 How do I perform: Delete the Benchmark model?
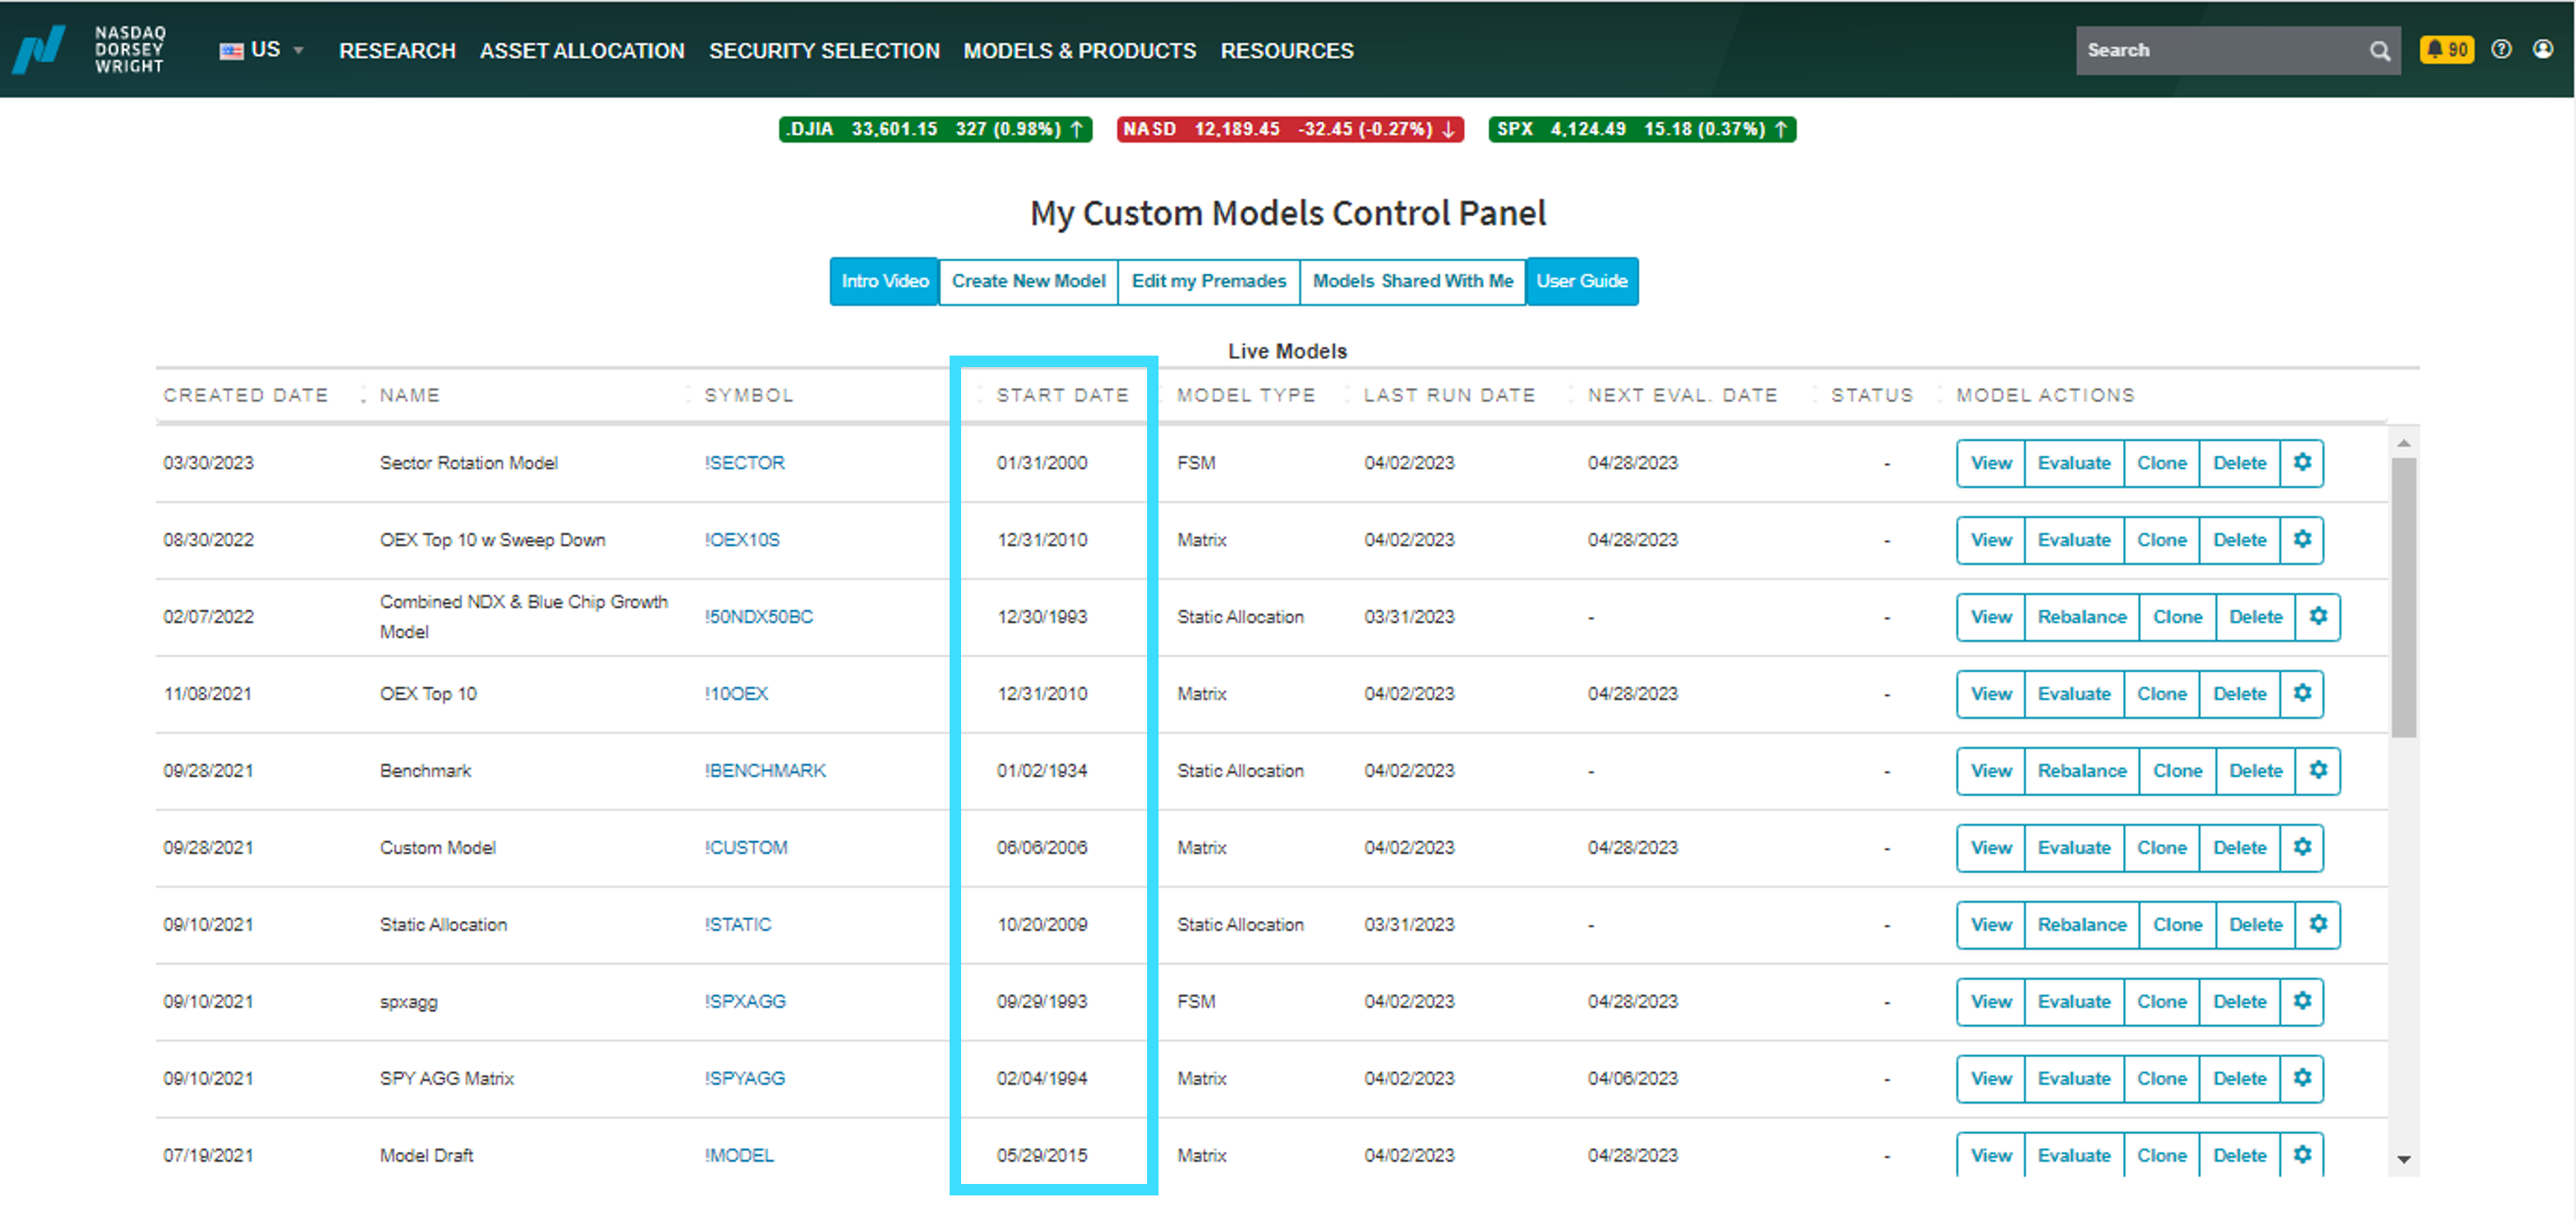click(x=2255, y=771)
